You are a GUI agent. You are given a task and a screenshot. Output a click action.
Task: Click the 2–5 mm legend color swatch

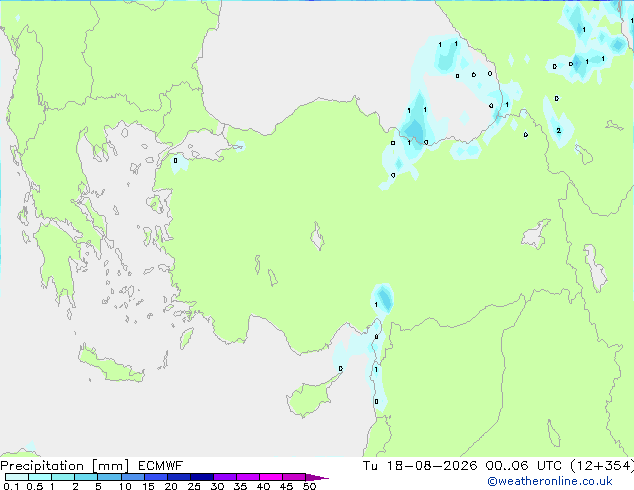(x=87, y=477)
